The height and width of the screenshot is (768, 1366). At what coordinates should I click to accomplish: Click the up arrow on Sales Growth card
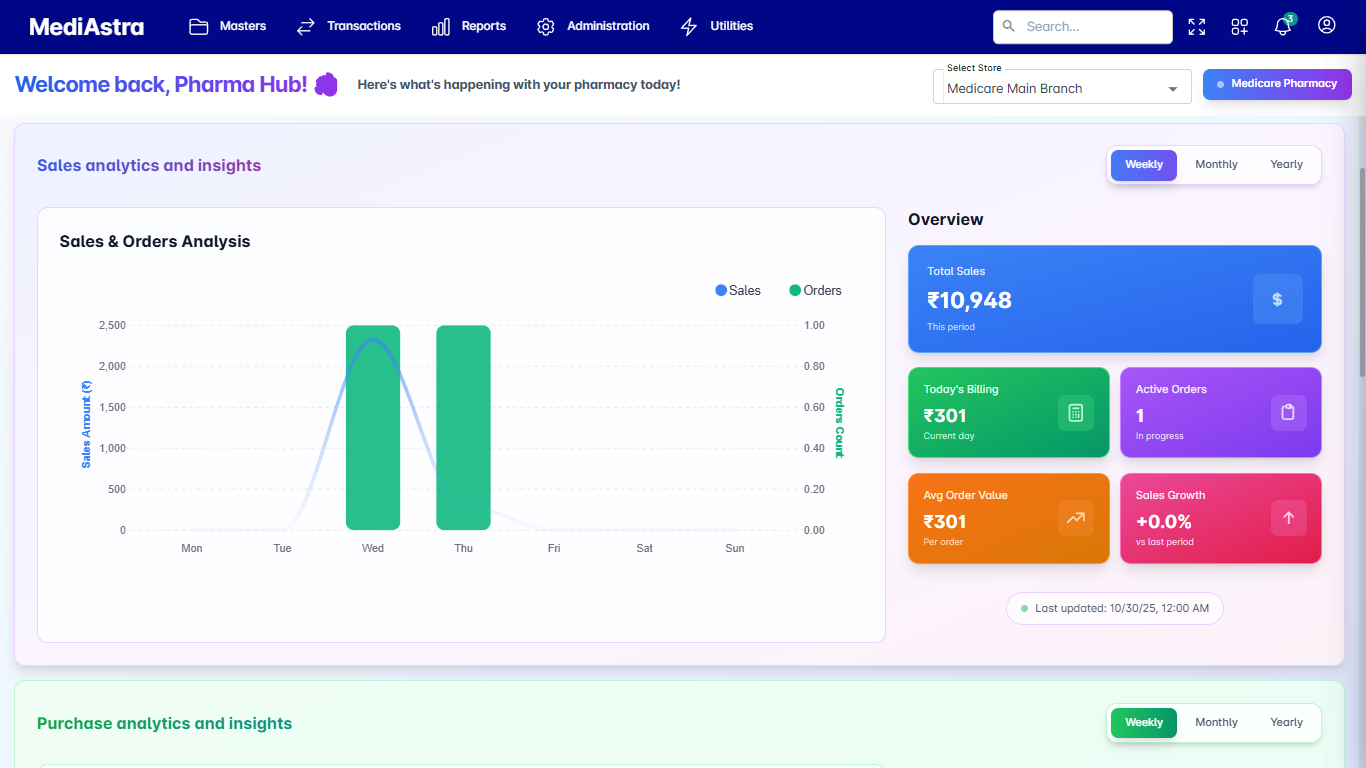point(1288,518)
